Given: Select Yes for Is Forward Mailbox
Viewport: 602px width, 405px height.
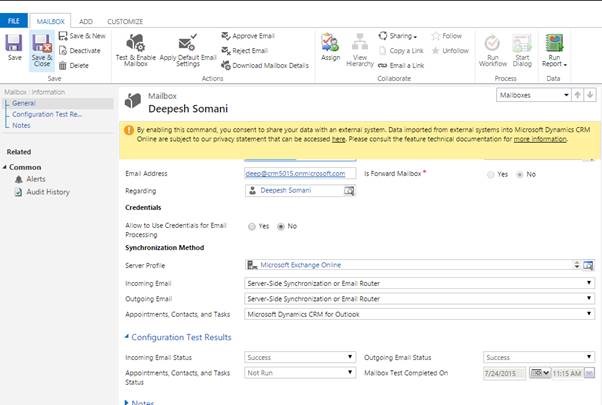Looking at the screenshot, I should 490,174.
